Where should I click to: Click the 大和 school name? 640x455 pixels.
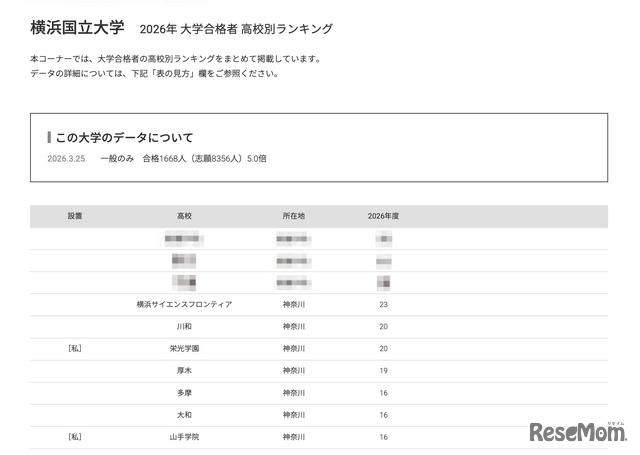184,415
